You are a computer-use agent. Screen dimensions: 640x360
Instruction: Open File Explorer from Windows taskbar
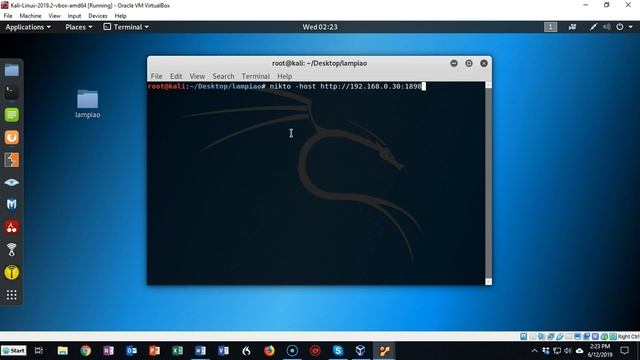[x=62, y=351]
